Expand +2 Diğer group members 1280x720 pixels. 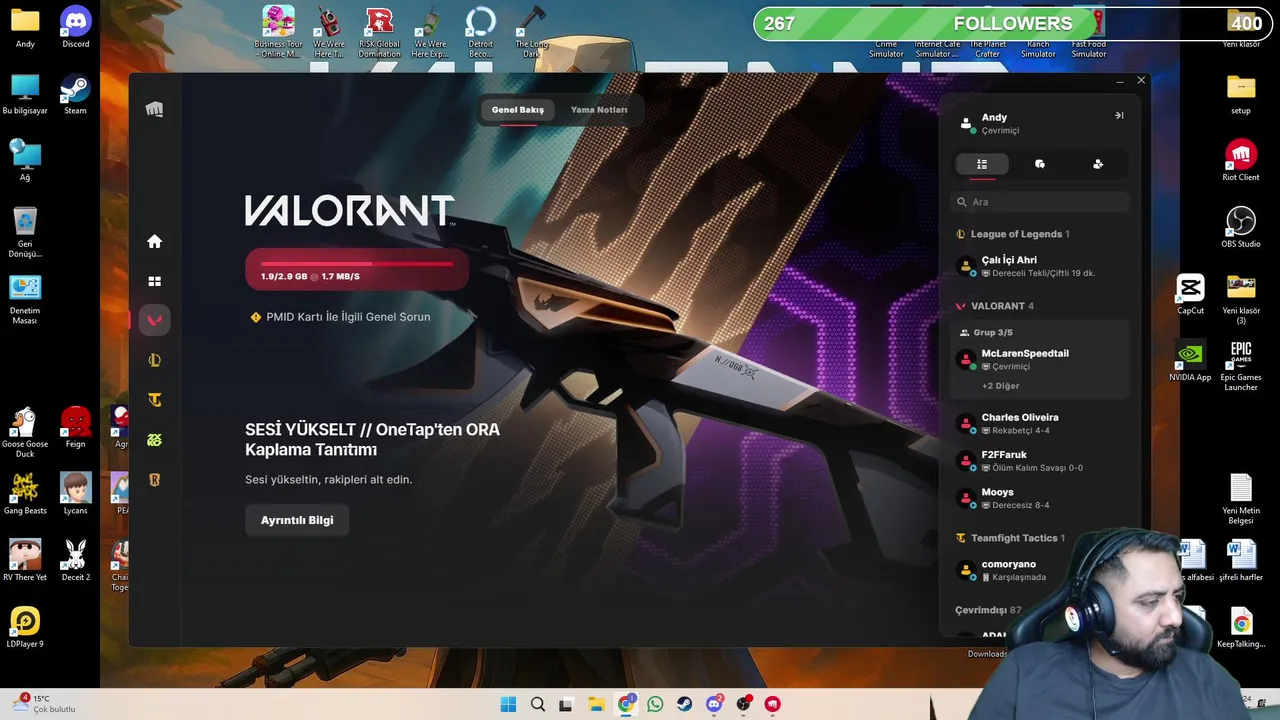point(1001,386)
